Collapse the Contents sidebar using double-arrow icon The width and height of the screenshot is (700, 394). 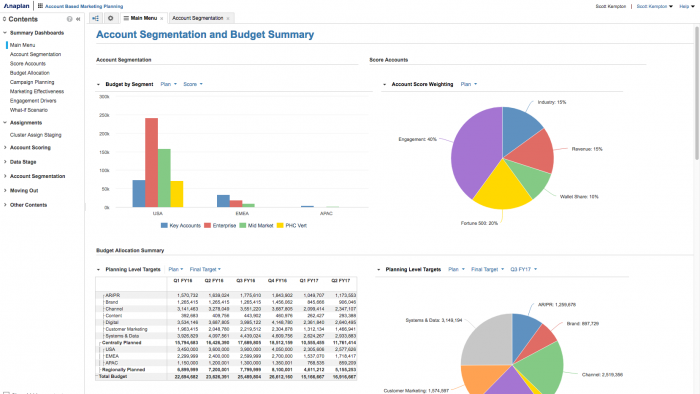point(78,19)
